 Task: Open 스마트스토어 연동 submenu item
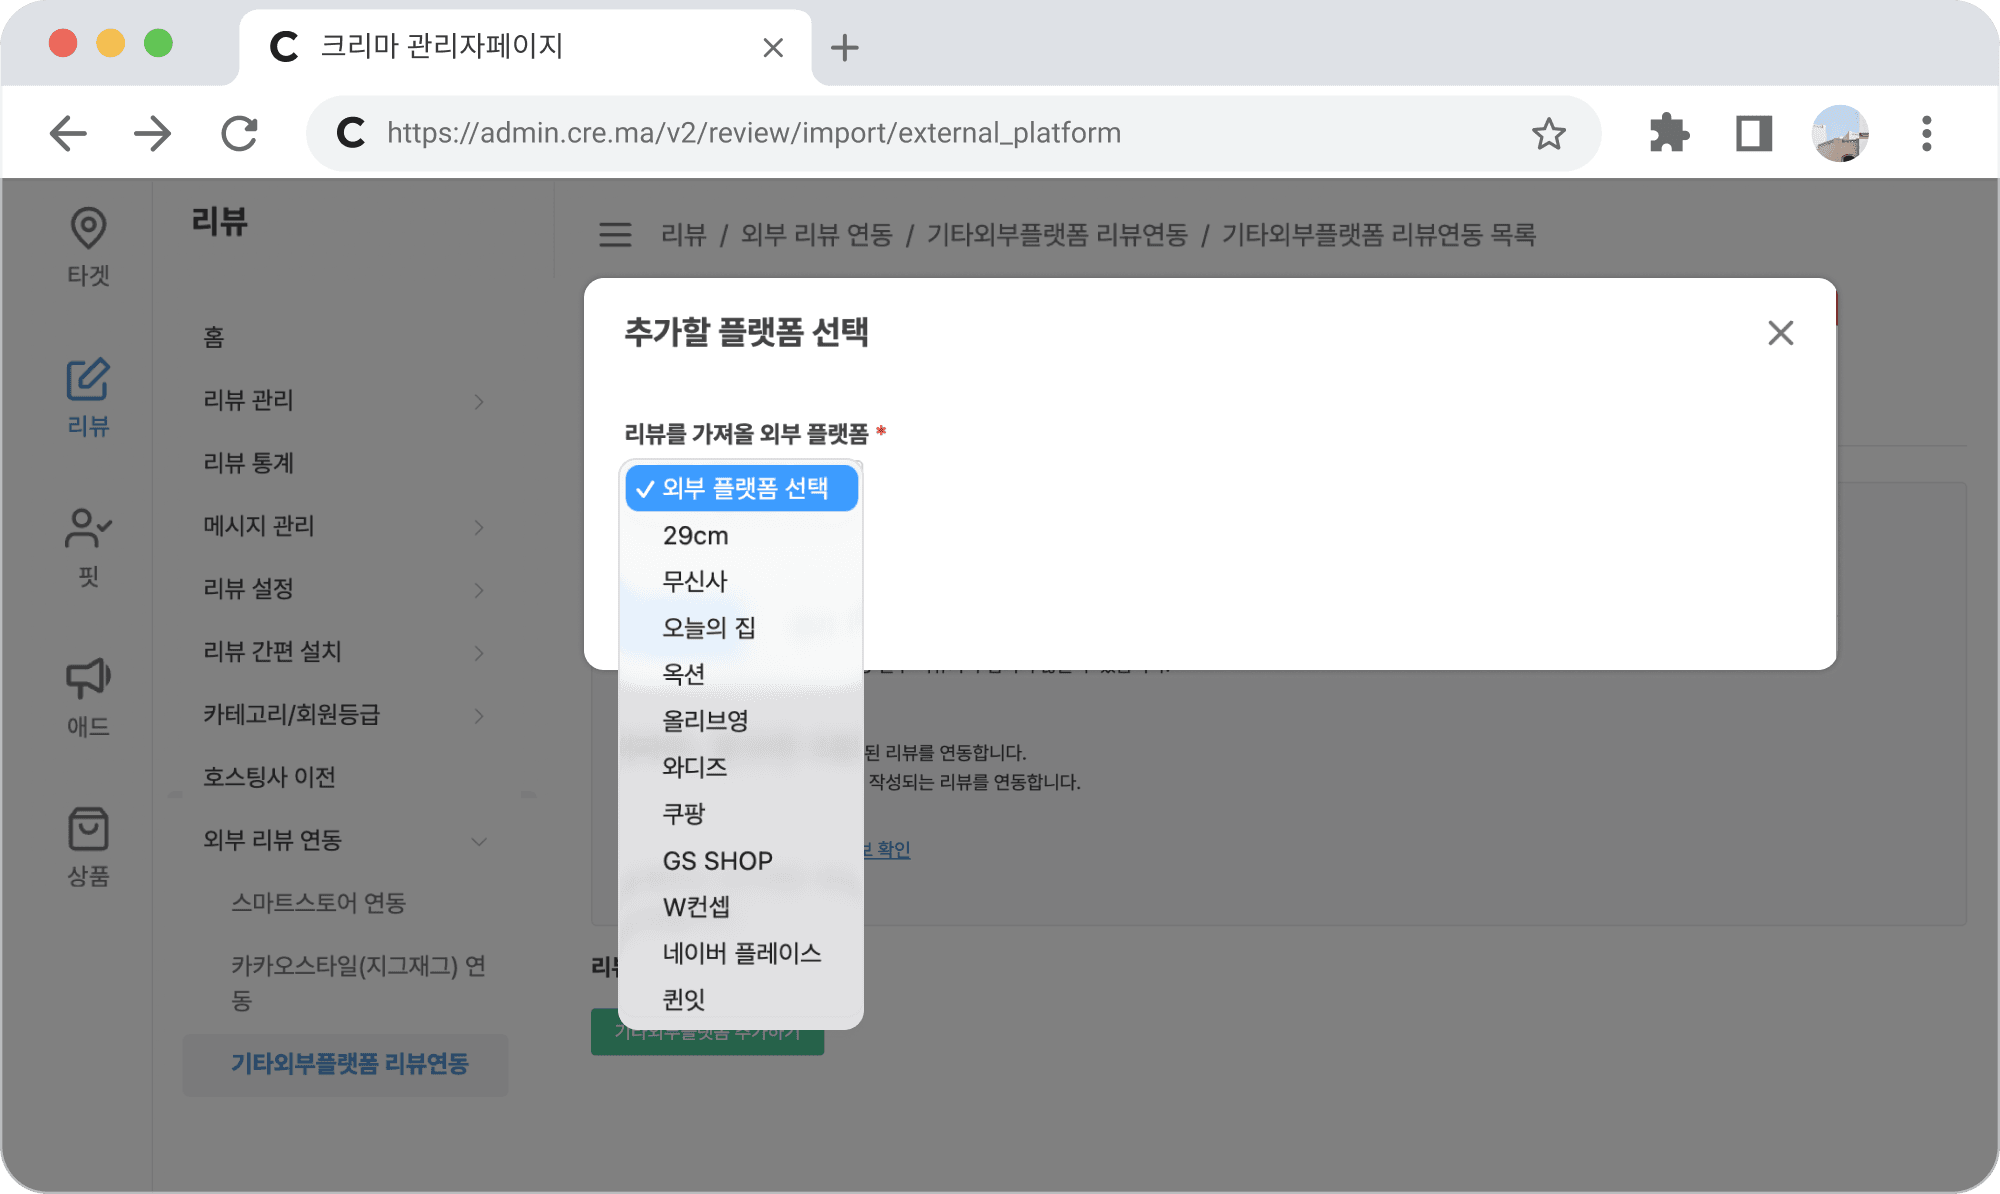point(318,903)
